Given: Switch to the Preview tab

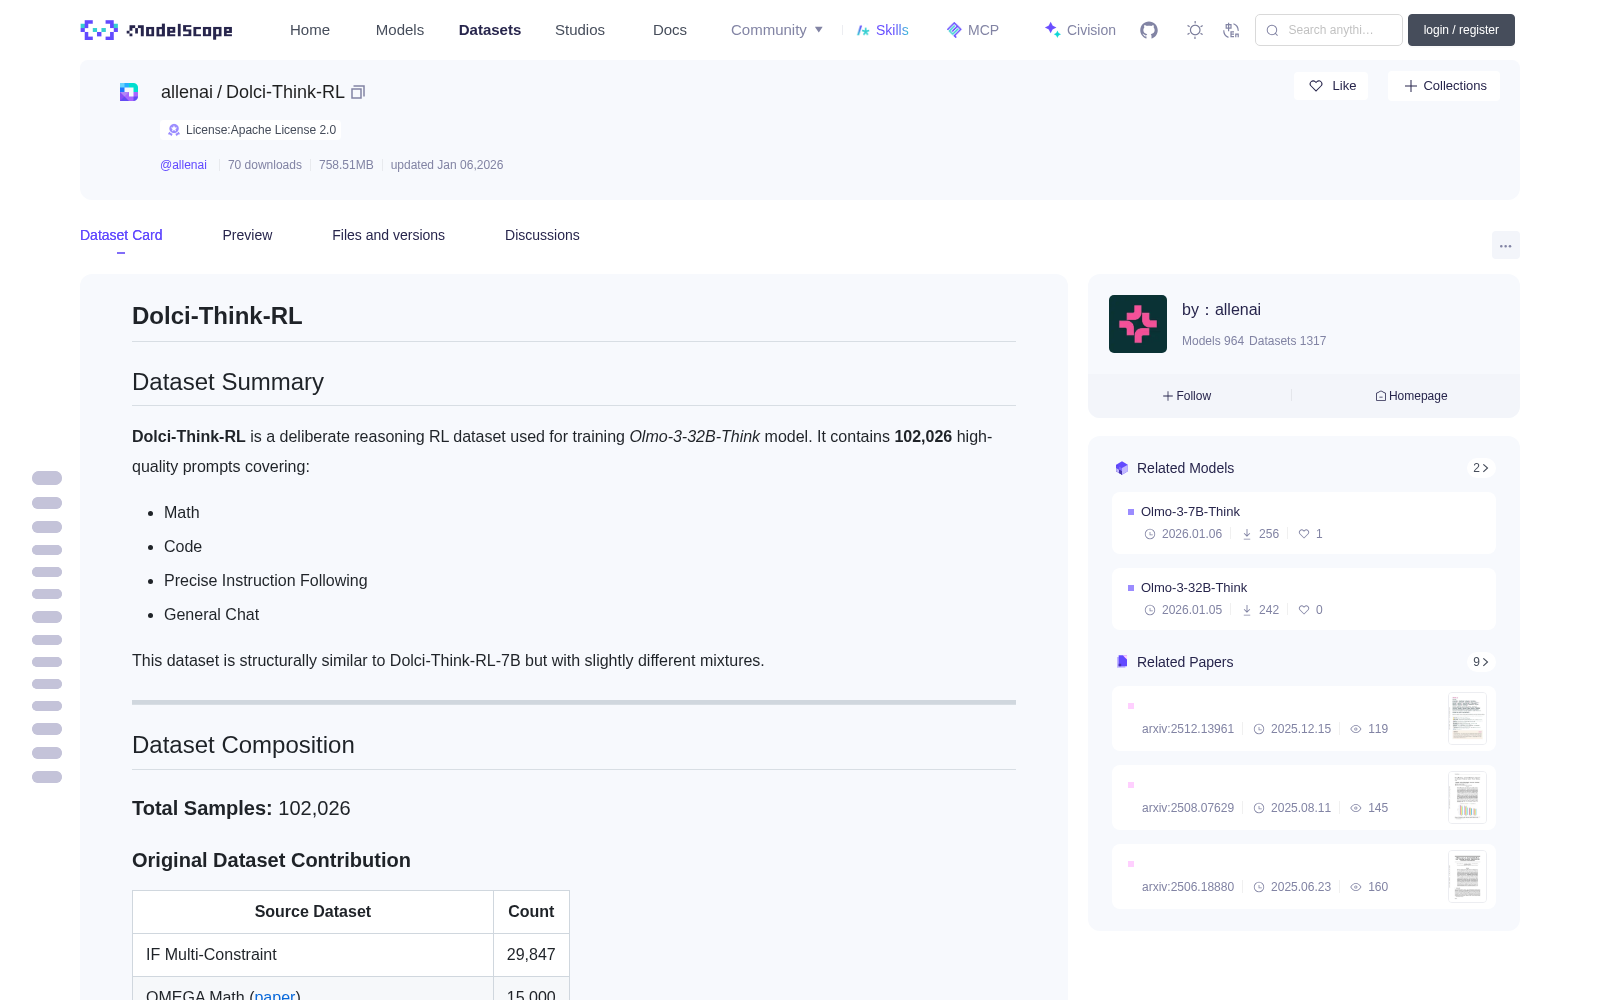Looking at the screenshot, I should [247, 235].
